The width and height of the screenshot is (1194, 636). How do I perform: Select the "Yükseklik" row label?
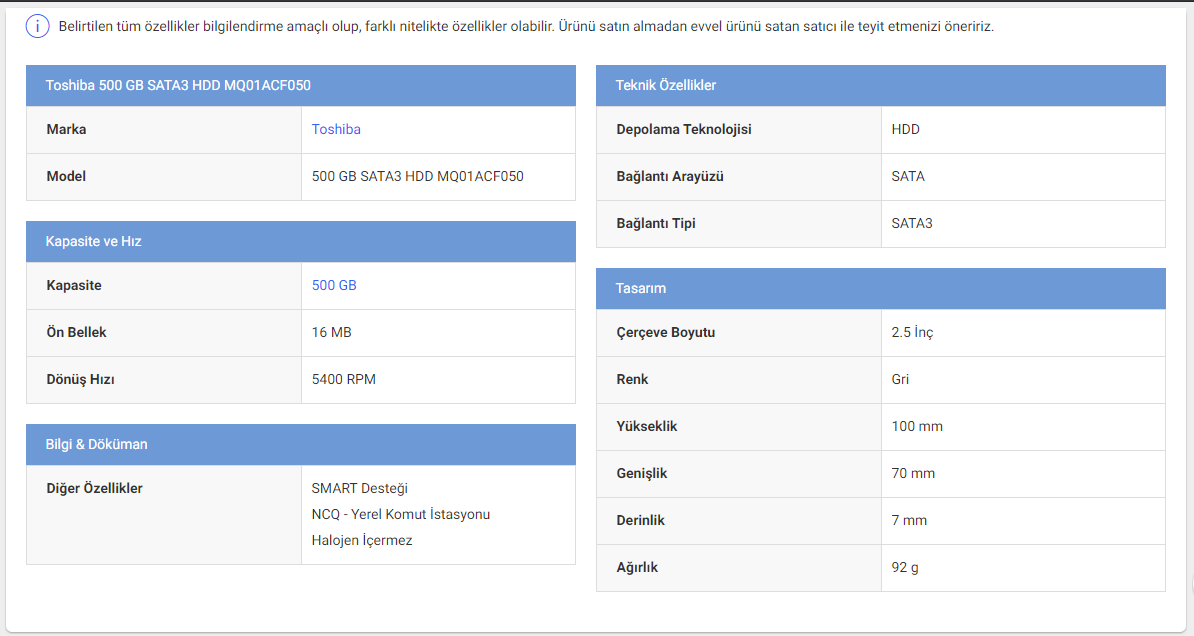[x=646, y=427]
